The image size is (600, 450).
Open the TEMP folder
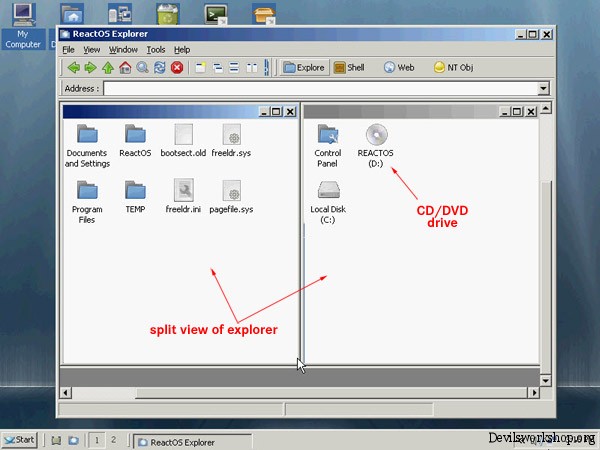click(x=135, y=197)
